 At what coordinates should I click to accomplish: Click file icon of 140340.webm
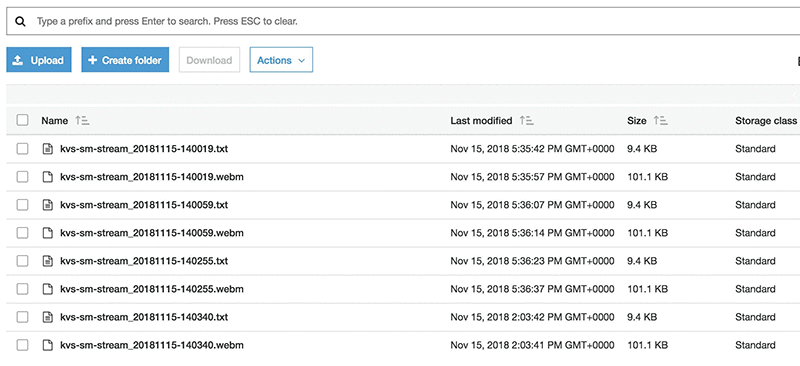47,346
